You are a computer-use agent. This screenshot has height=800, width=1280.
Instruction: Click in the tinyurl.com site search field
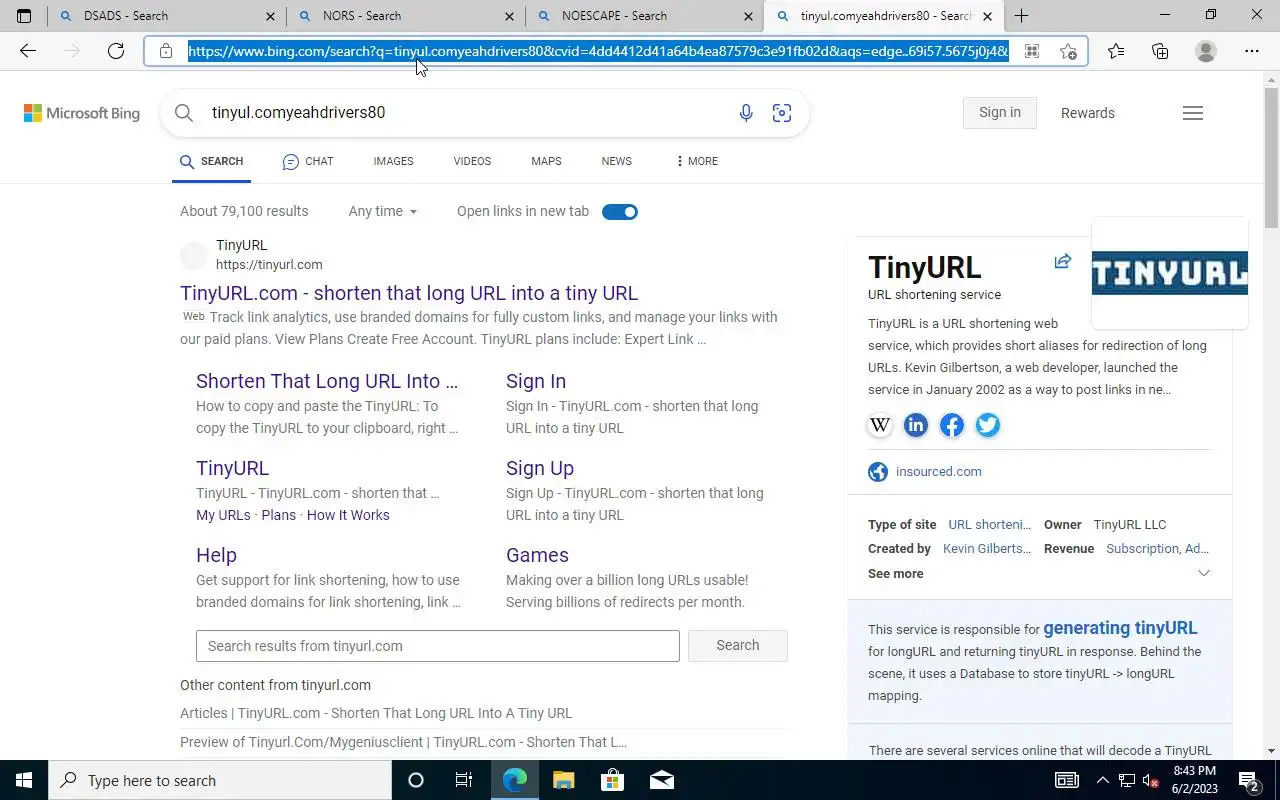(438, 646)
